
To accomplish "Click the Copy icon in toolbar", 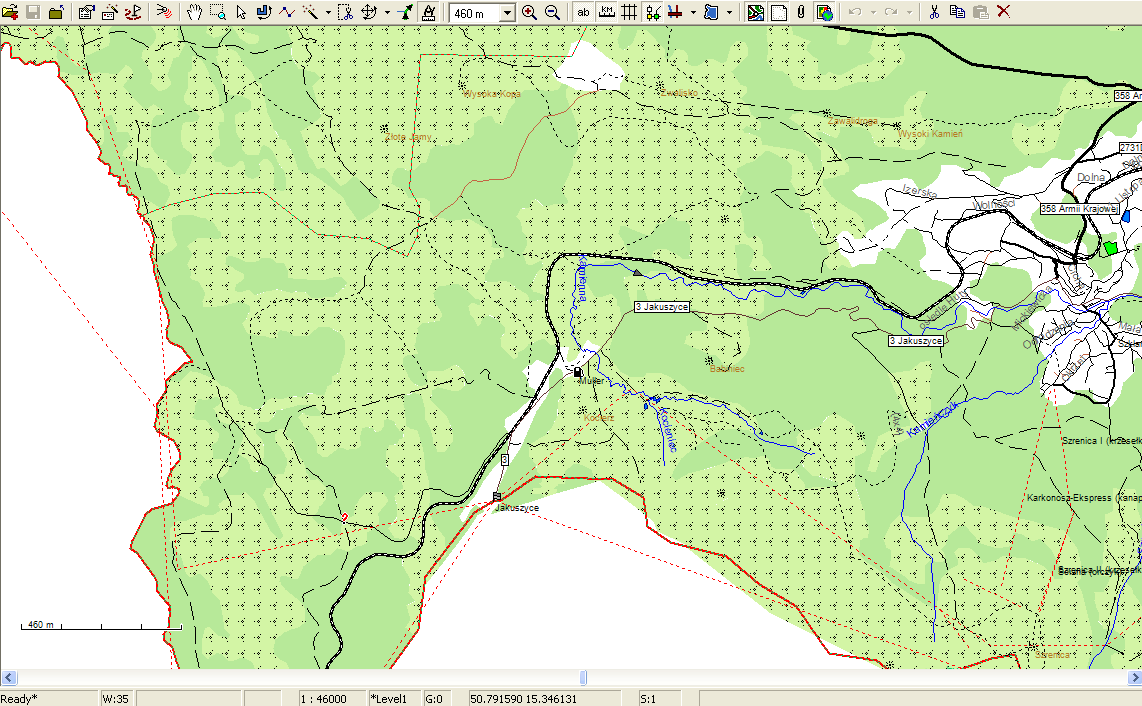I will (x=957, y=12).
